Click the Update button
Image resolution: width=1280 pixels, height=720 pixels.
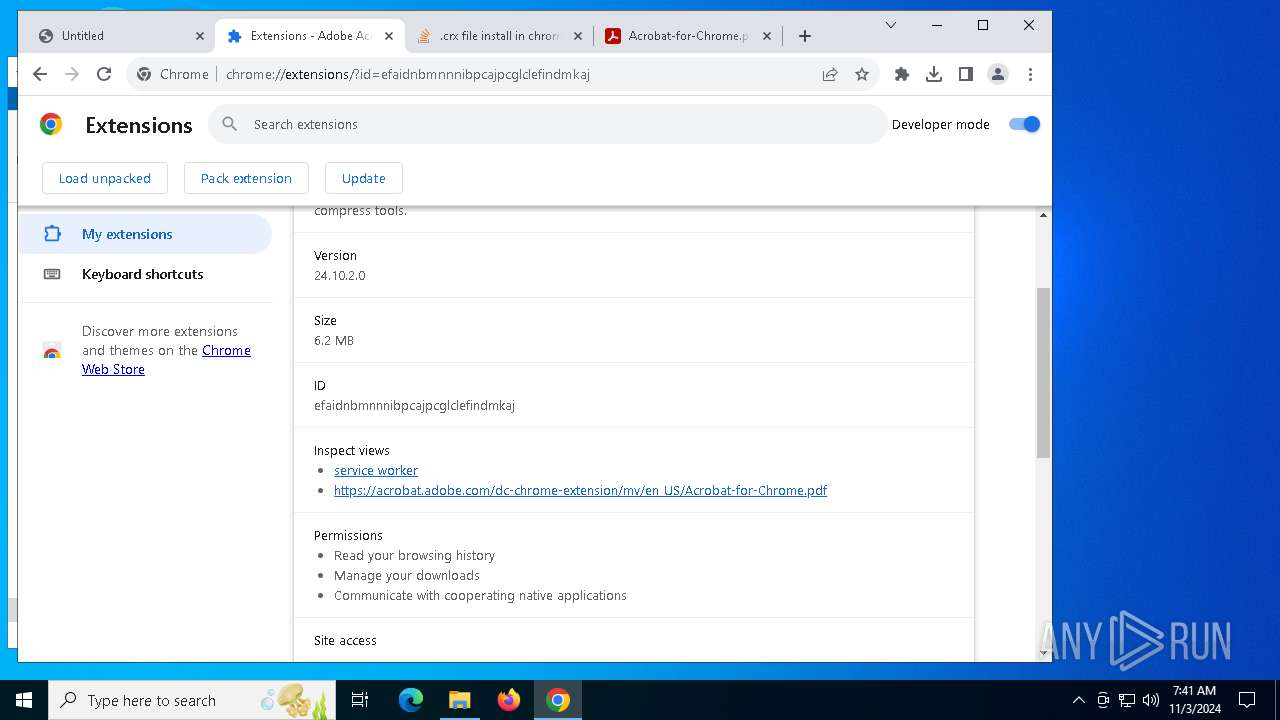pyautogui.click(x=364, y=178)
